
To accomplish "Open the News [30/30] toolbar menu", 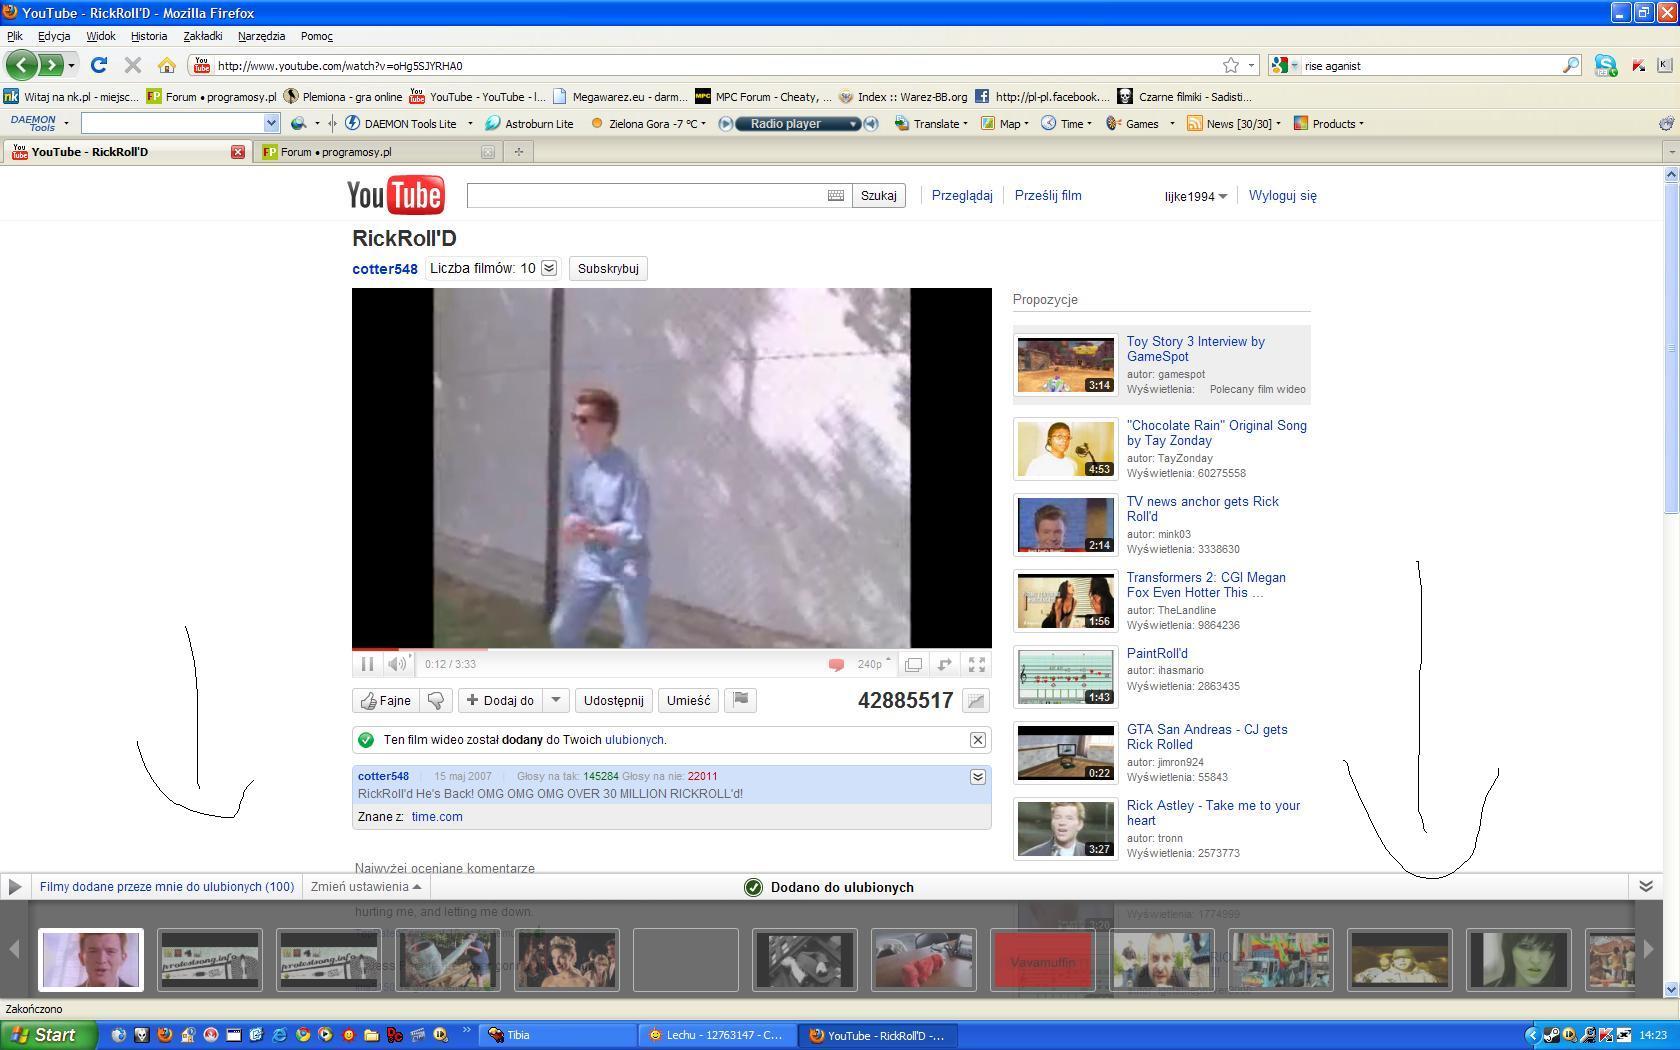I will [x=1234, y=124].
